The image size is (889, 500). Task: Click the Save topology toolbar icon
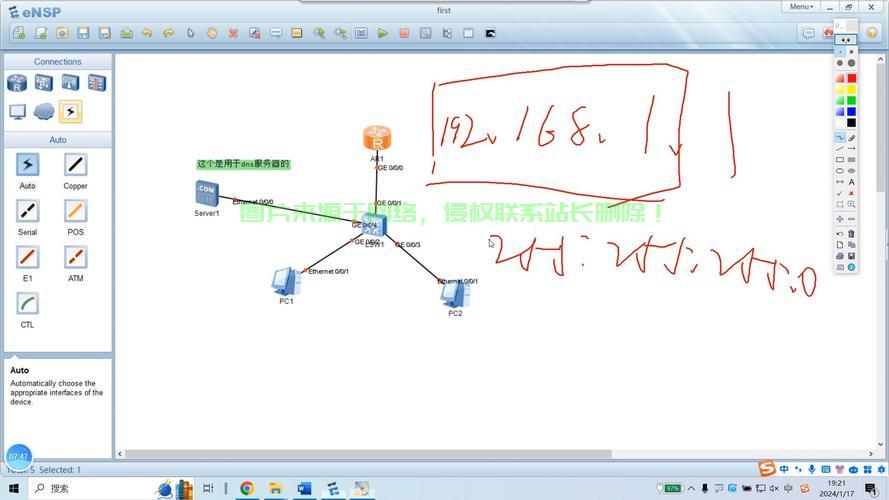83,33
